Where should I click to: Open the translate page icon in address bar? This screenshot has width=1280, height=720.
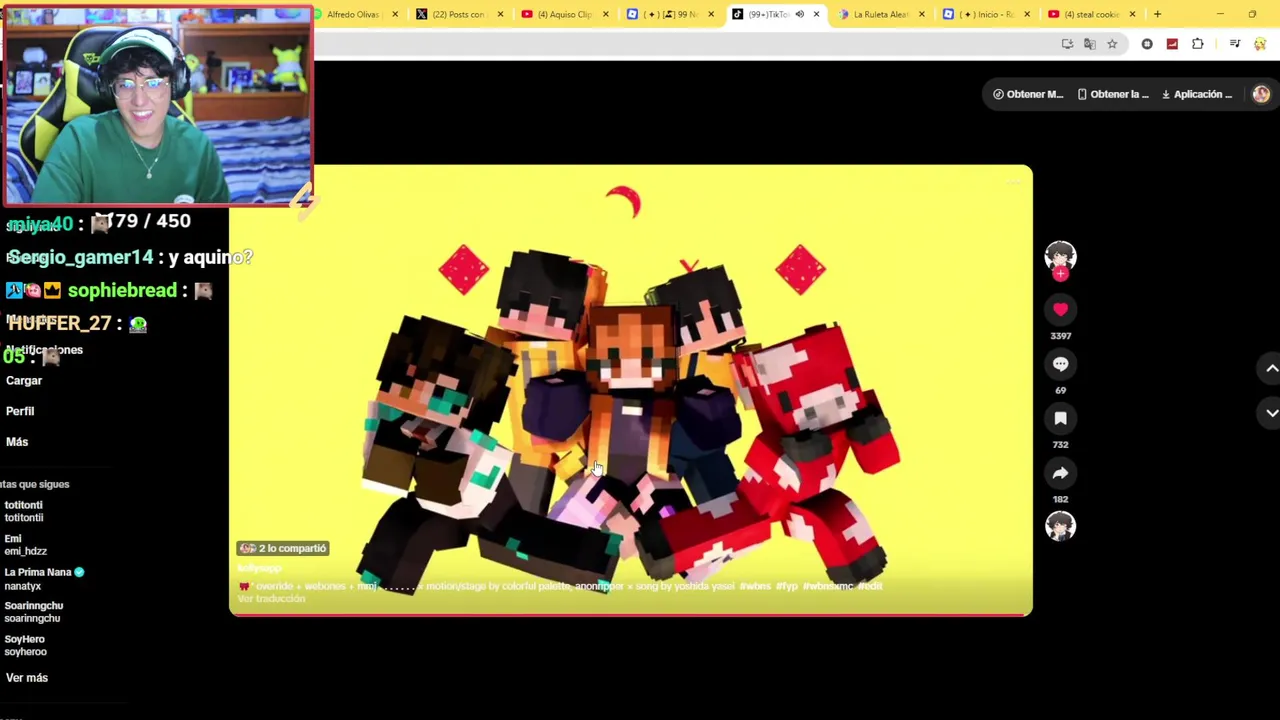[x=1090, y=44]
